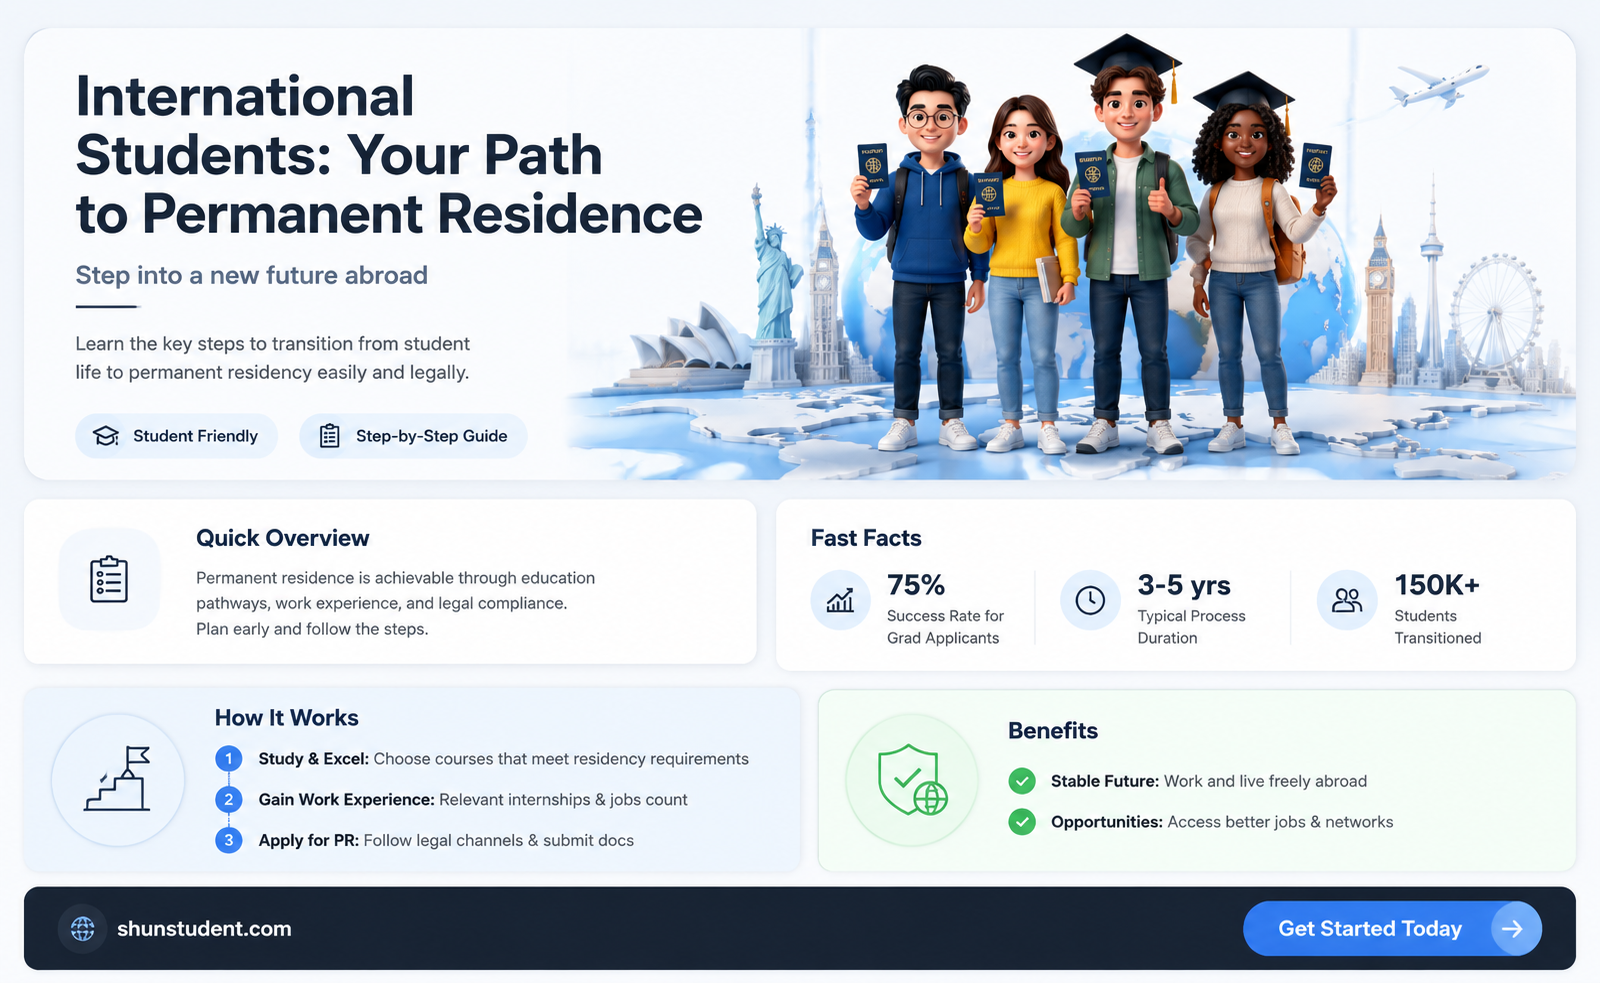Image resolution: width=1600 pixels, height=983 pixels.
Task: Click the Fast Facts heading
Action: pyautogui.click(x=866, y=538)
